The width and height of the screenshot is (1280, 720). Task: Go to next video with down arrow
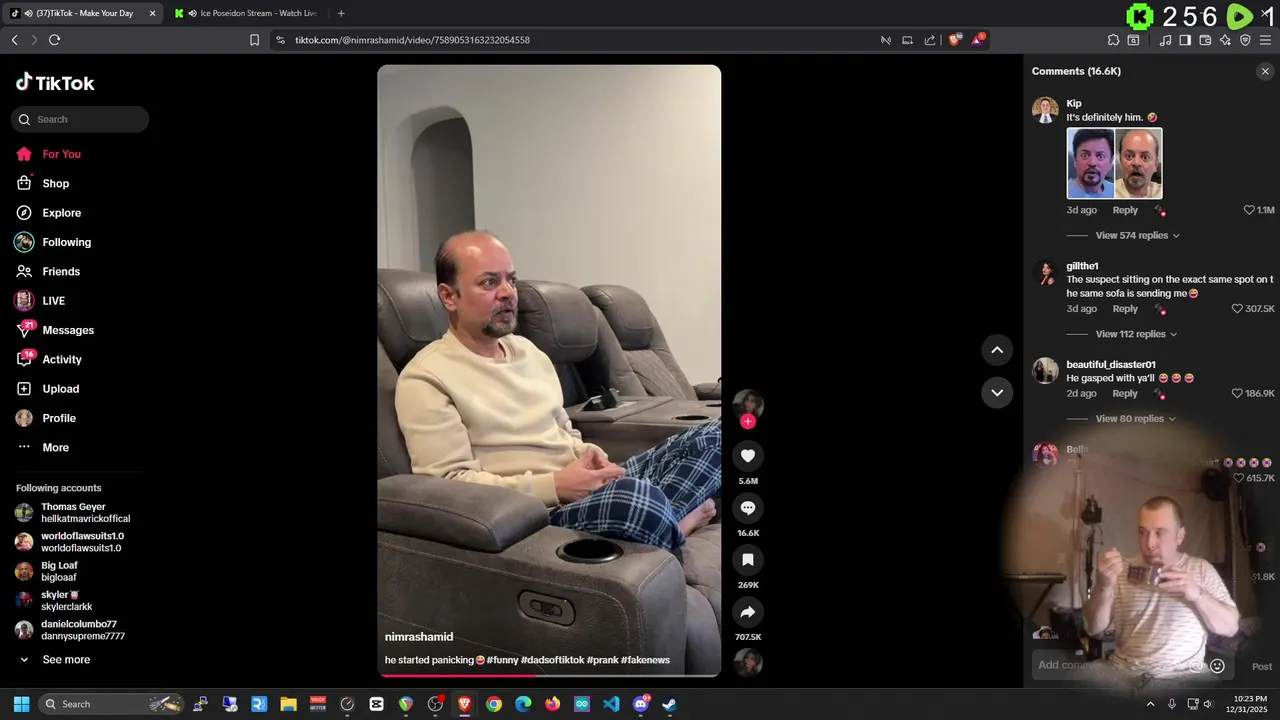pos(997,392)
